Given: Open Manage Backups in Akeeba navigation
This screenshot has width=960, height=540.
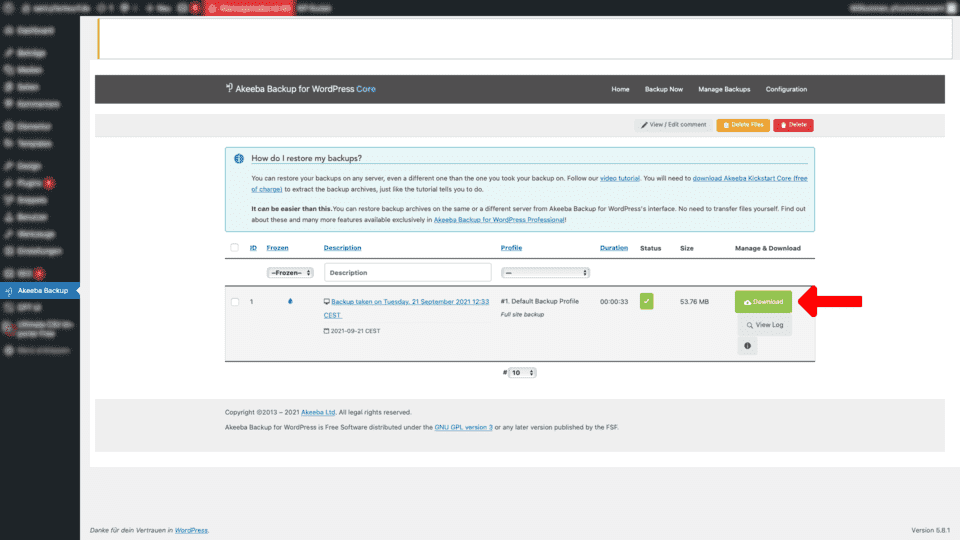Looking at the screenshot, I should (x=724, y=89).
